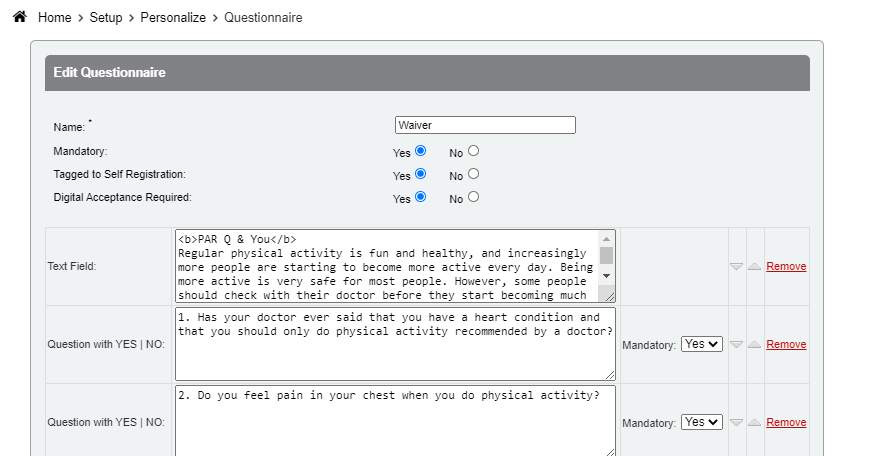Click the Home icon in breadcrumb
This screenshot has height=456, width=871.
[x=19, y=18]
